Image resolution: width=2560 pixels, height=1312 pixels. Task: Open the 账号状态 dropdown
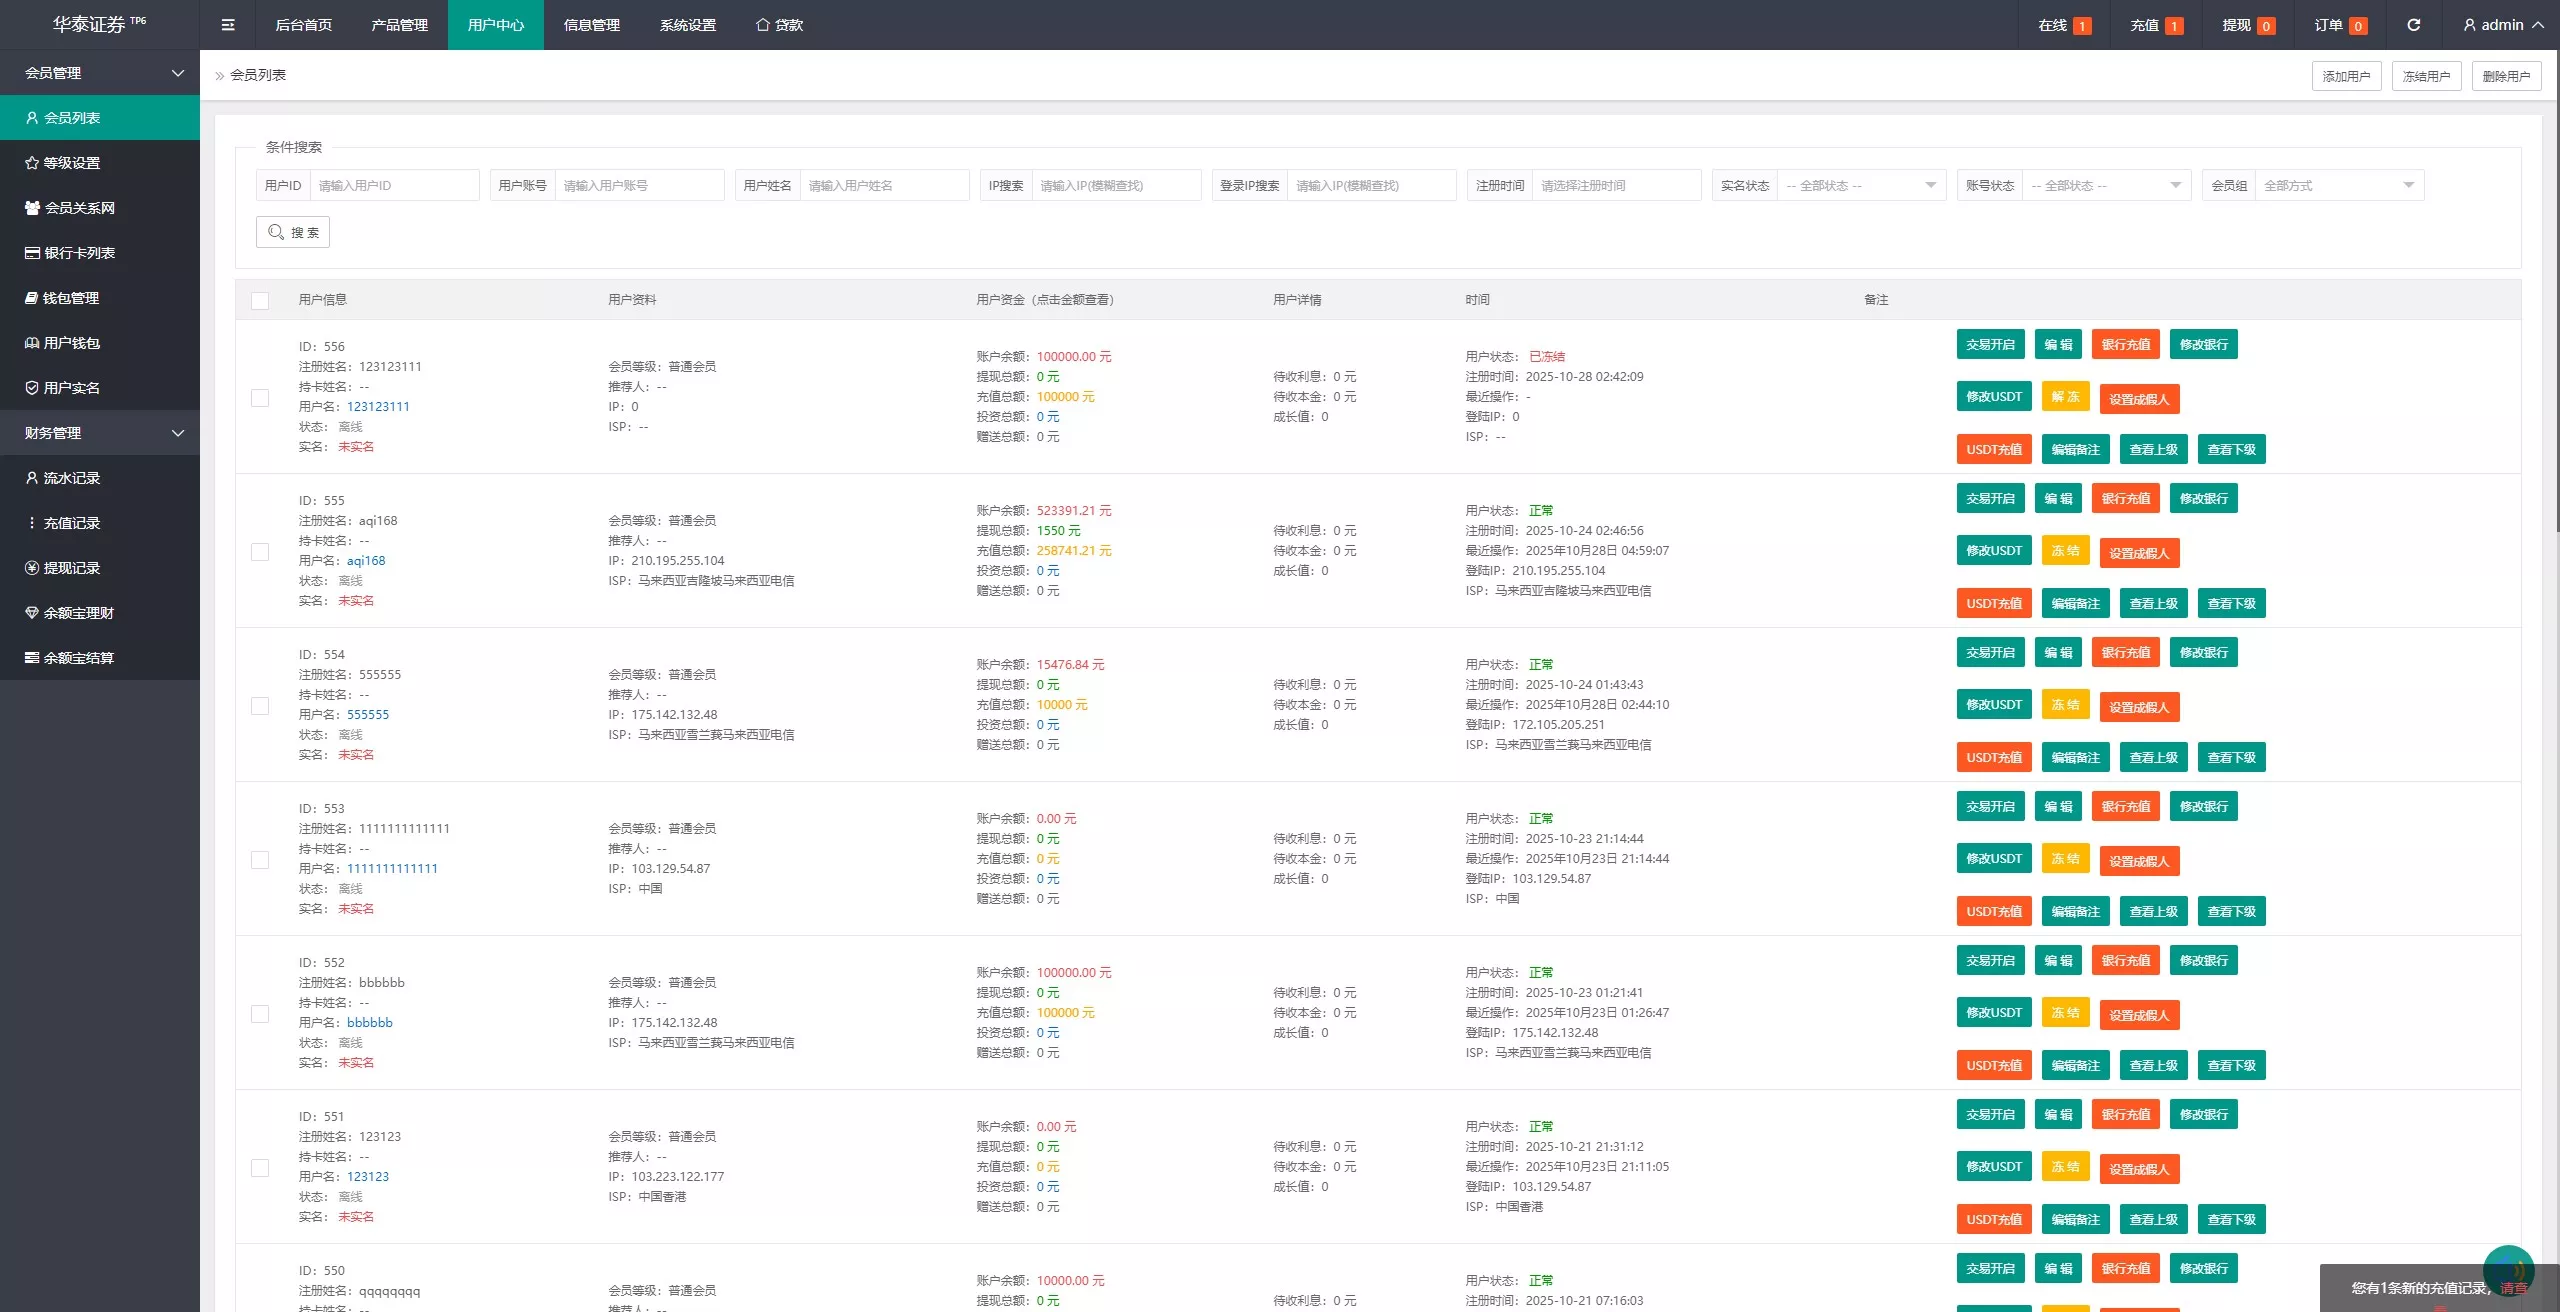(2107, 185)
